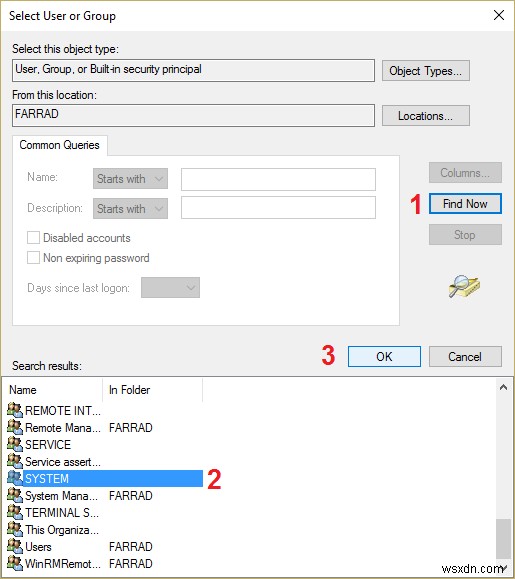515x579 pixels.
Task: Click the group icon beside System Mana...
Action: [15, 495]
